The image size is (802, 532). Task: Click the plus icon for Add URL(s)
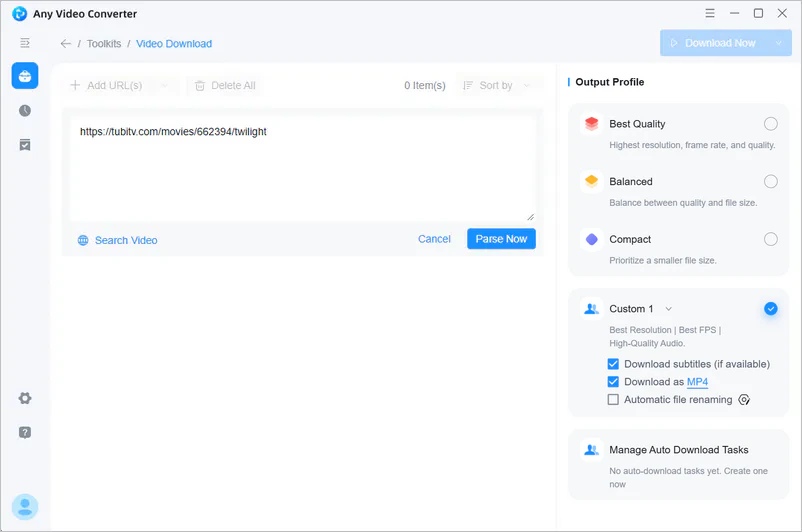click(75, 85)
